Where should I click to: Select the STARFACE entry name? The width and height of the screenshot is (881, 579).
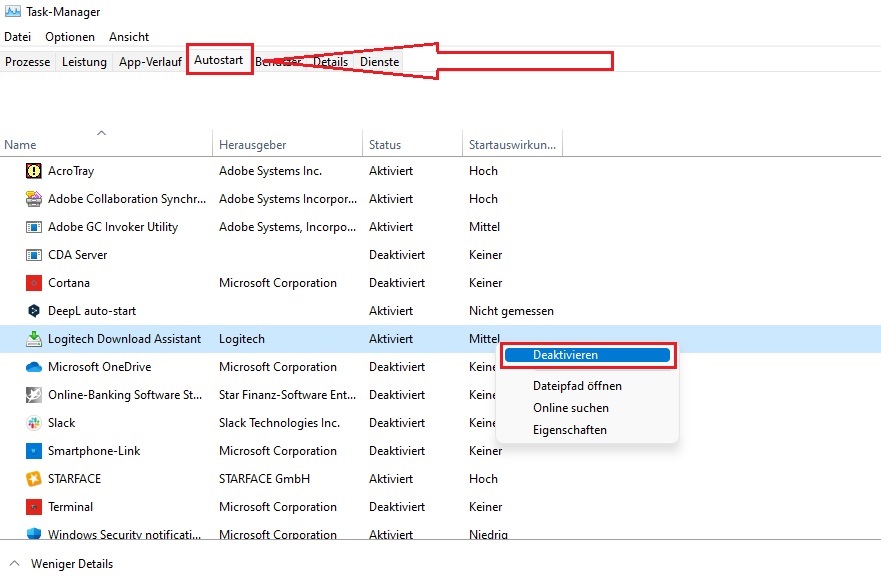[x=74, y=479]
